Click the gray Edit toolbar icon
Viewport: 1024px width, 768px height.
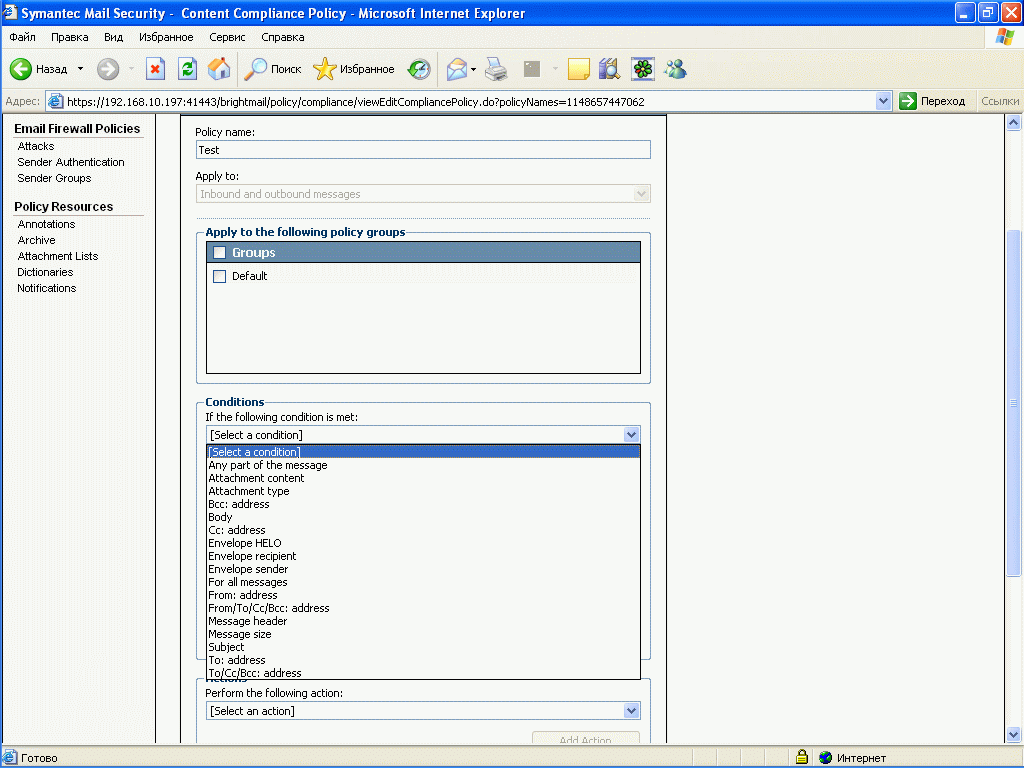click(x=532, y=69)
